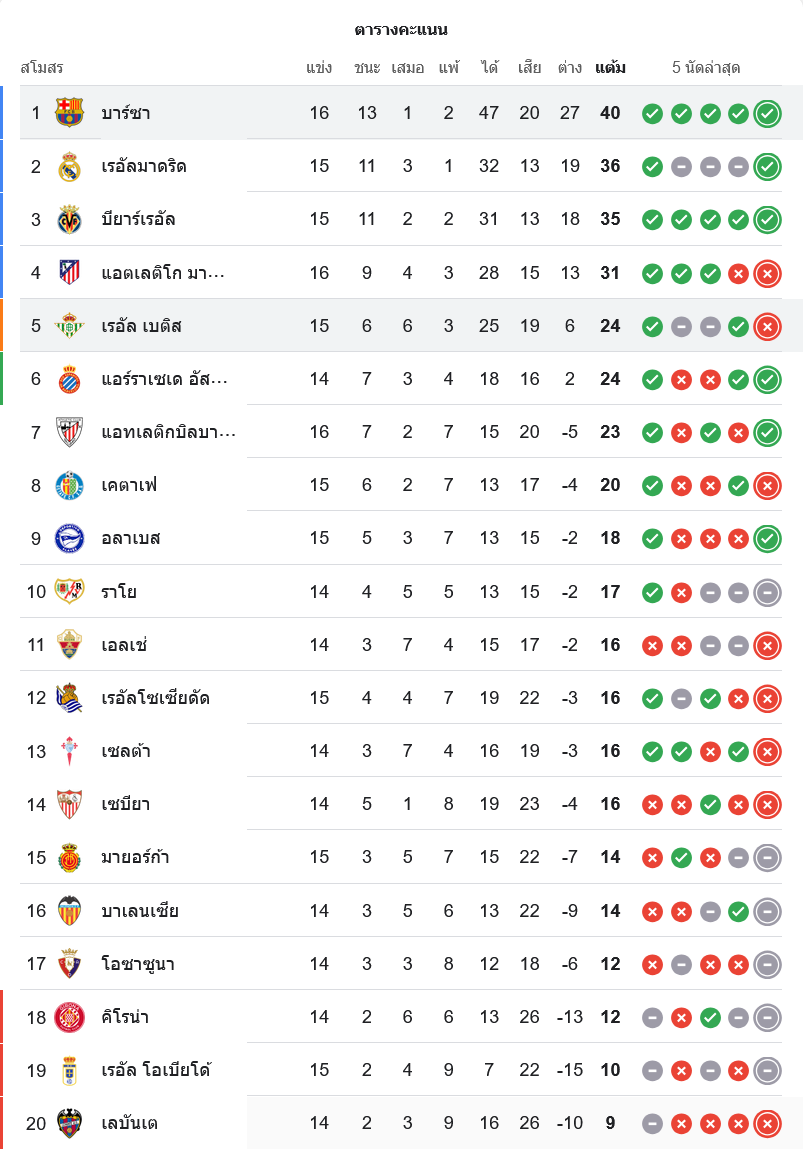Screen dimensions: 803x1164
Task: Click the Barcelona club crest icon
Action: pos(69,113)
